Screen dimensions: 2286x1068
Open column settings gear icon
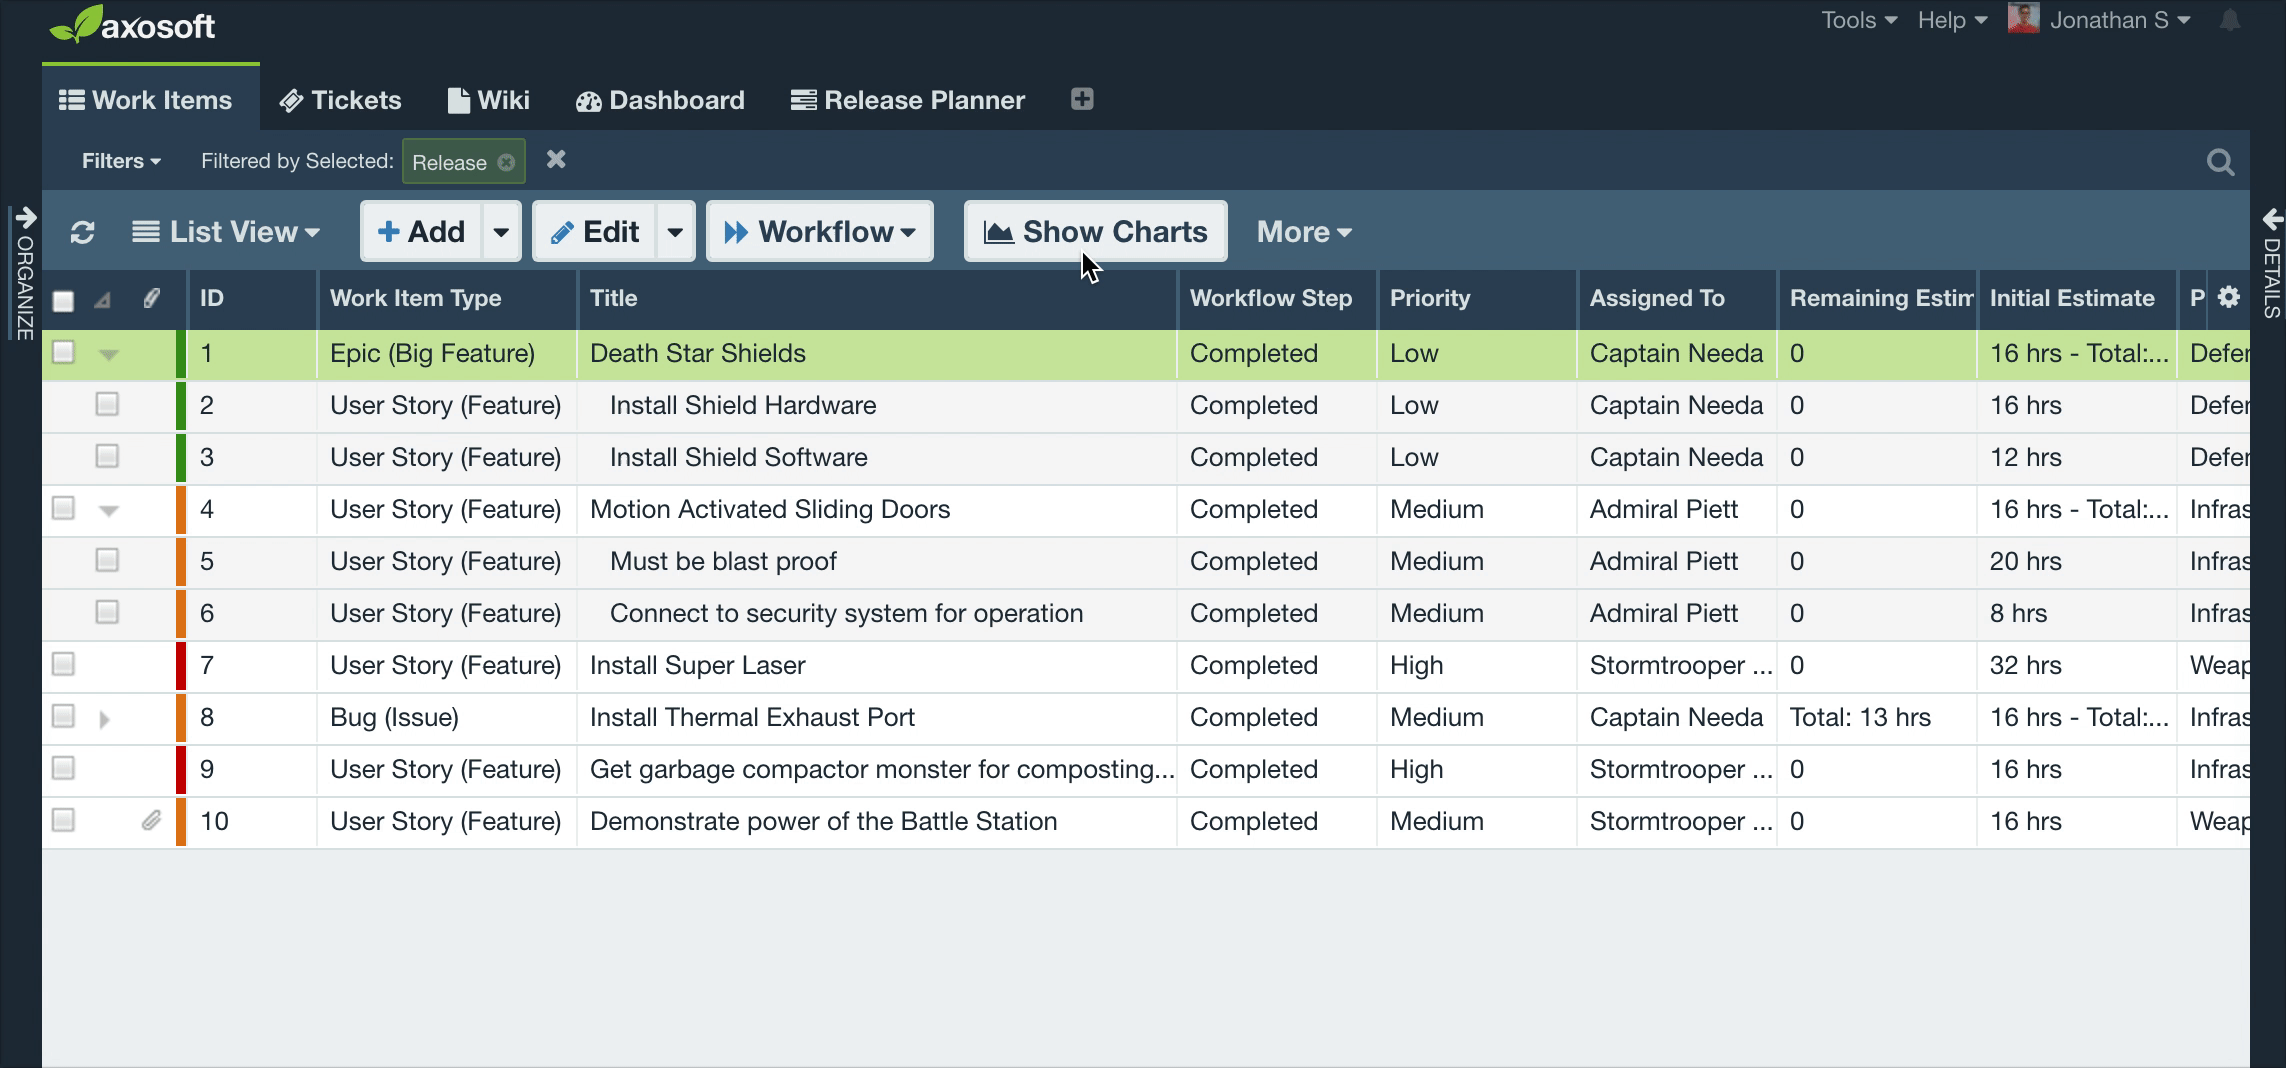2229,297
